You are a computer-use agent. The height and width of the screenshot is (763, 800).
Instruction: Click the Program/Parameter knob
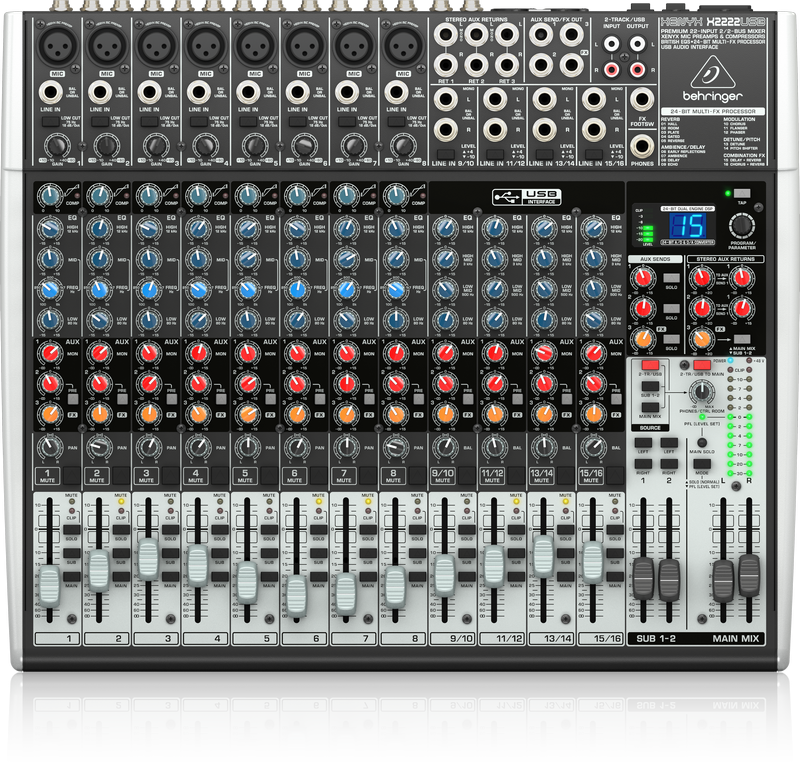coord(742,226)
